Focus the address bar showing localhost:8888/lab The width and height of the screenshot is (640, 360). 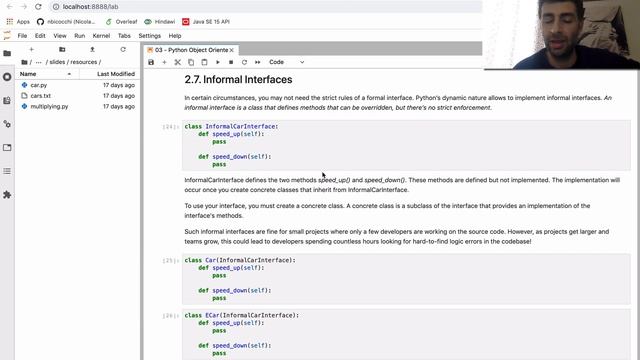tap(265, 7)
